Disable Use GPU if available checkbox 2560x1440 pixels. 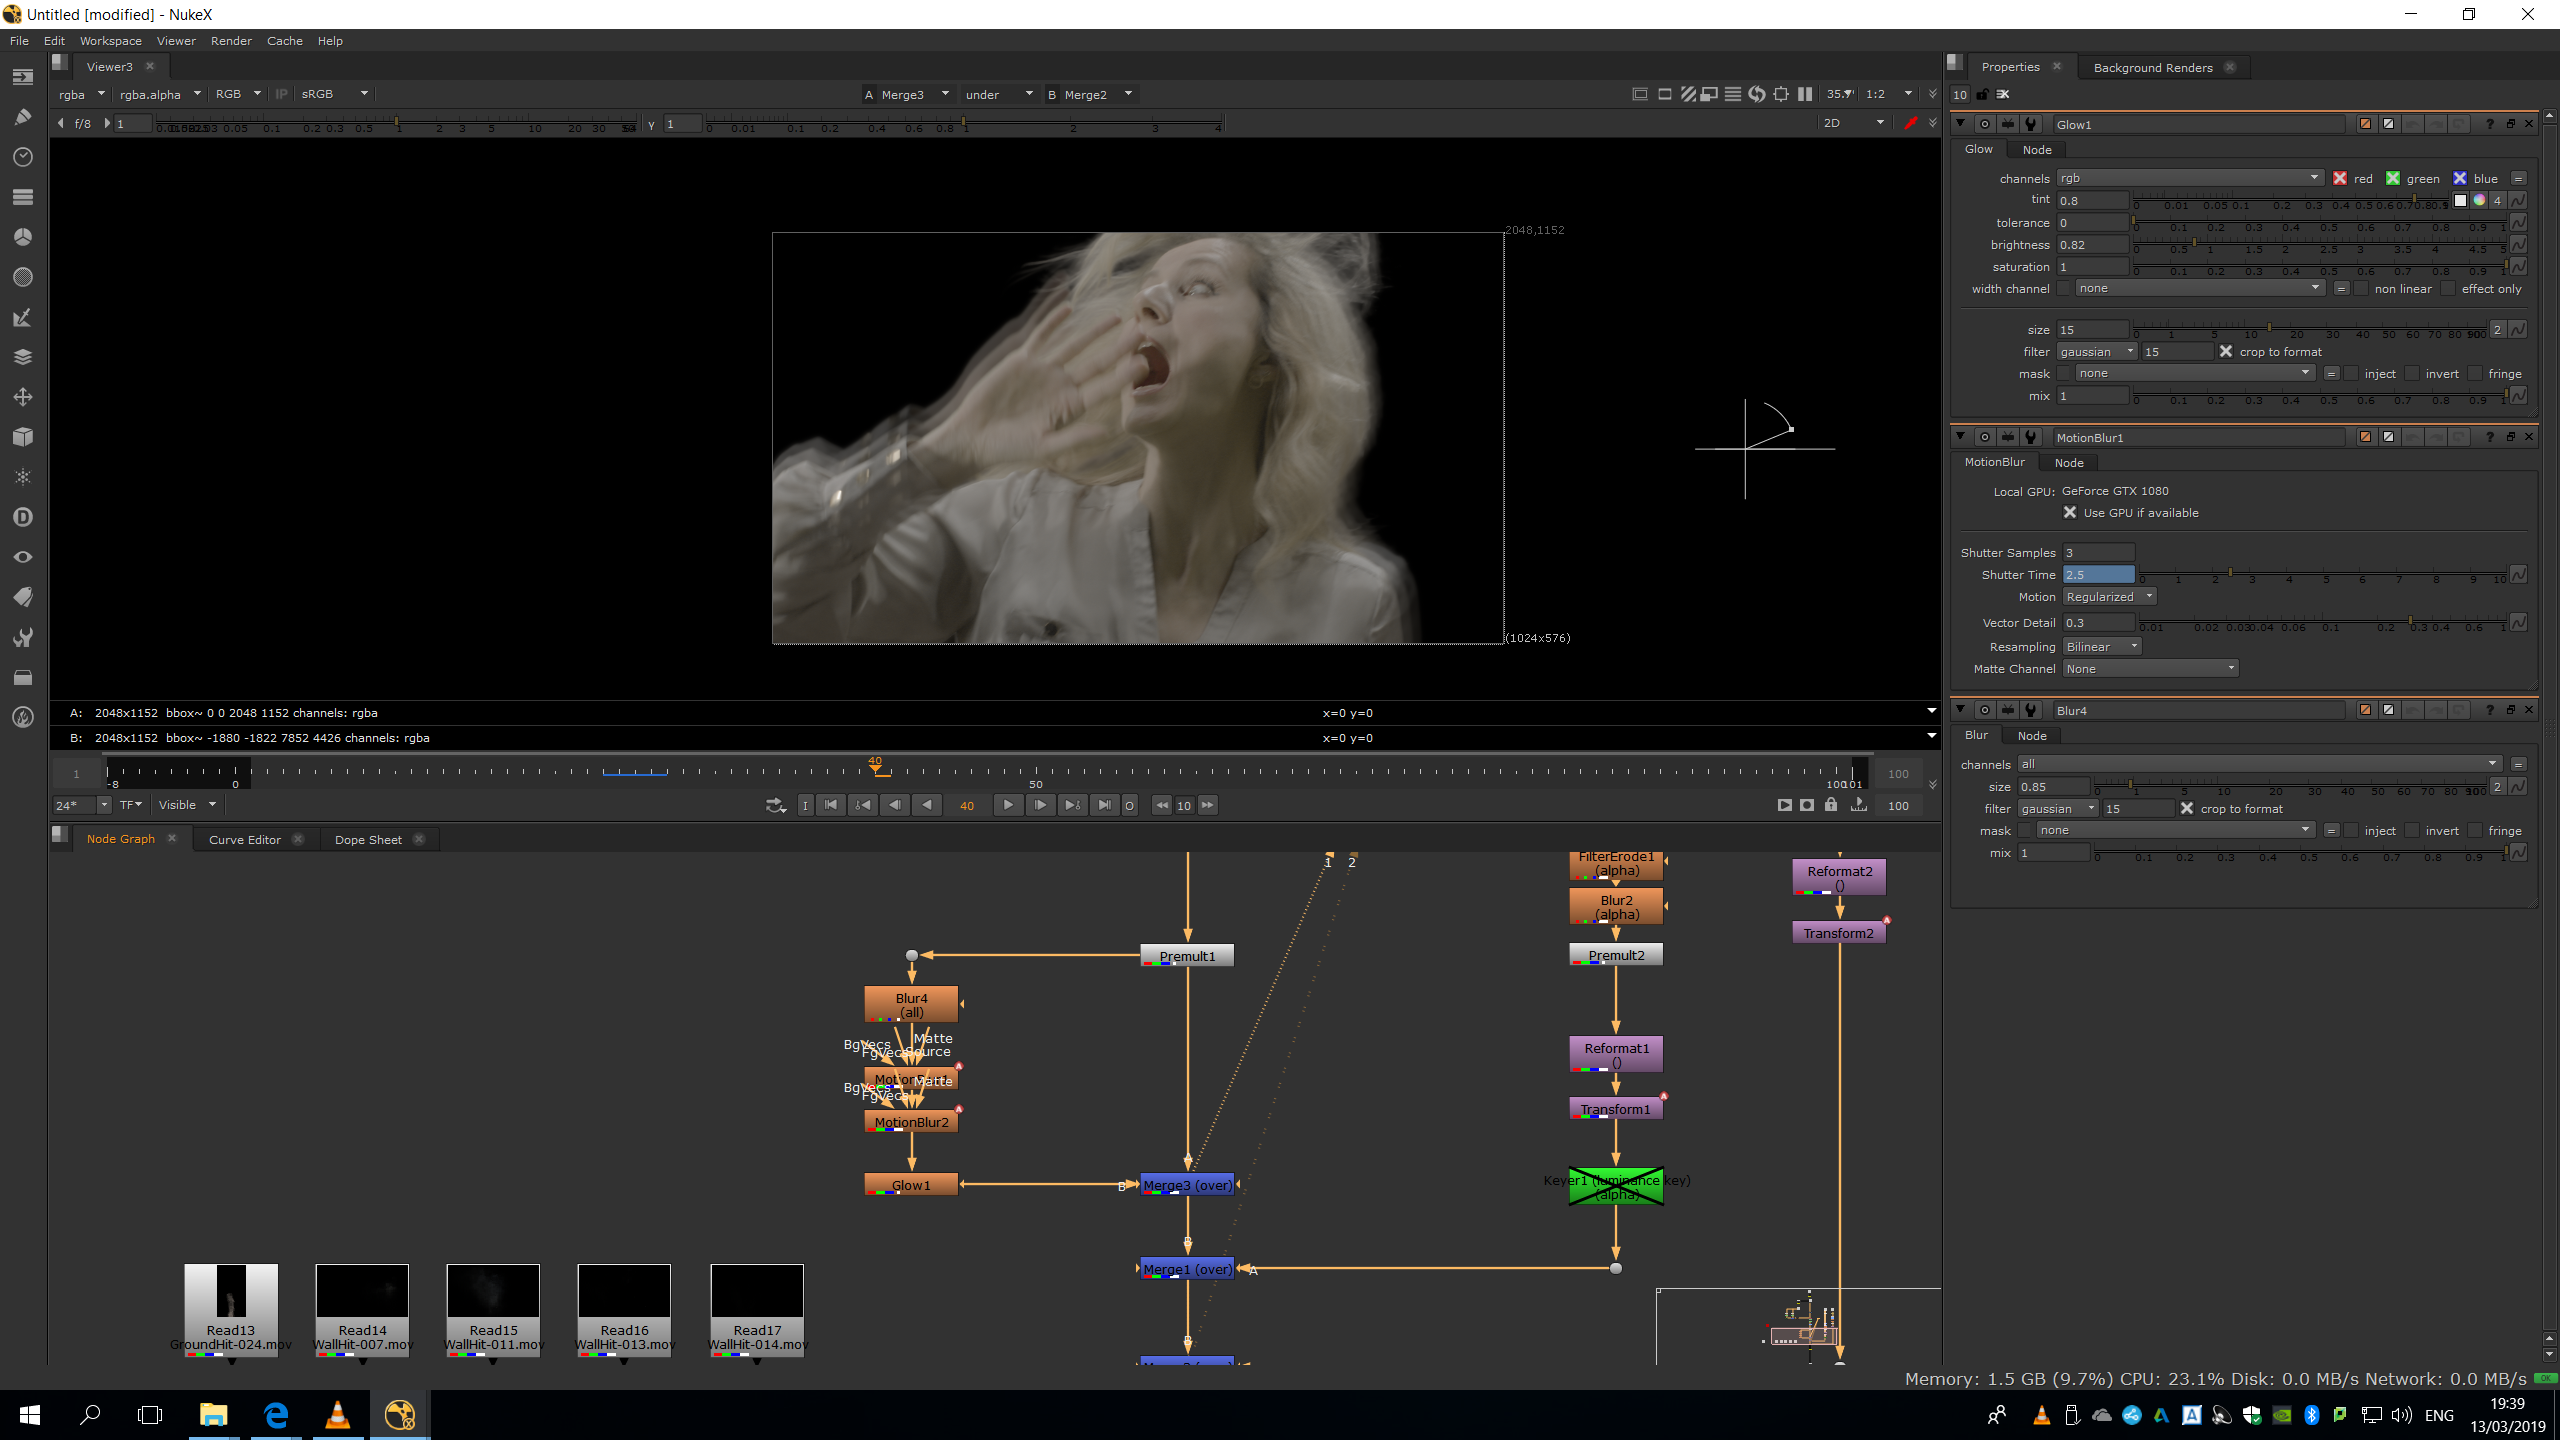point(2070,513)
